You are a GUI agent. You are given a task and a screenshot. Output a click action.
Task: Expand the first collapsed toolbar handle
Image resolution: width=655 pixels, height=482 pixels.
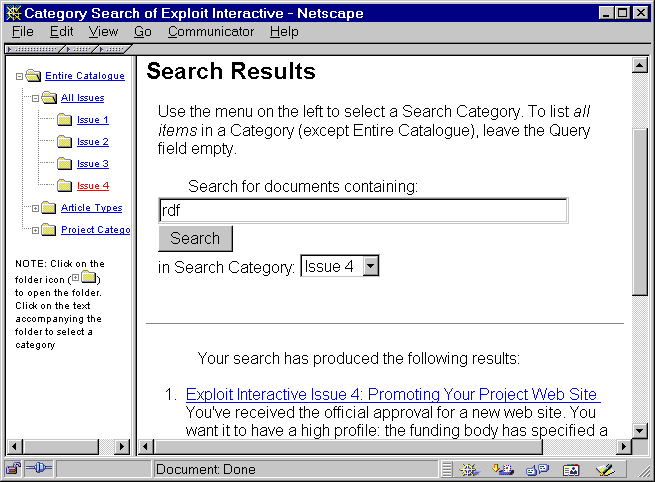pos(34,49)
